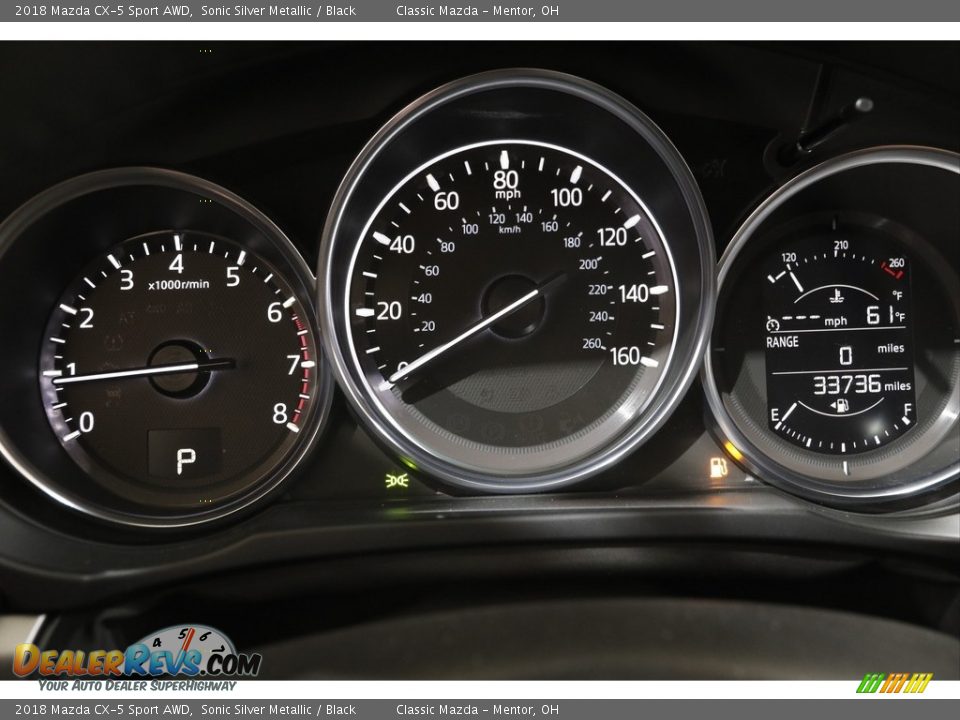Screen dimensions: 960x720
Task: Click the RANGE label on display
Action: (x=782, y=342)
